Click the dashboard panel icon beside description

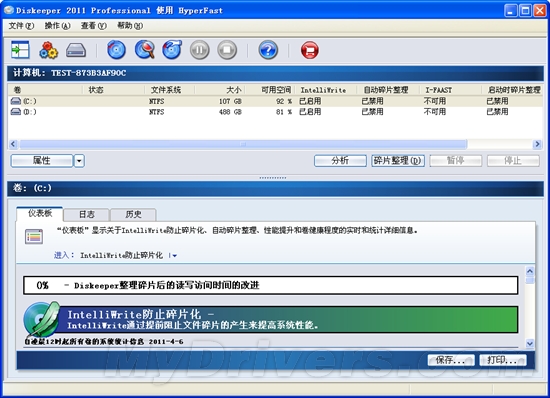click(34, 237)
